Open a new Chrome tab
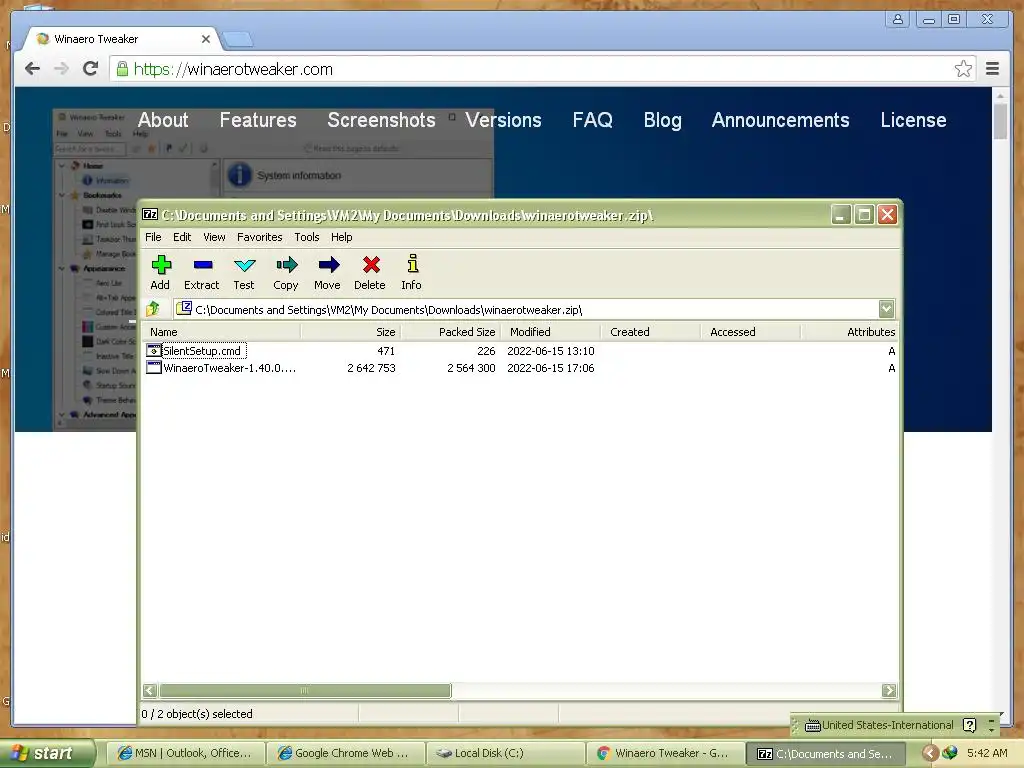This screenshot has width=1024, height=768. (x=237, y=40)
